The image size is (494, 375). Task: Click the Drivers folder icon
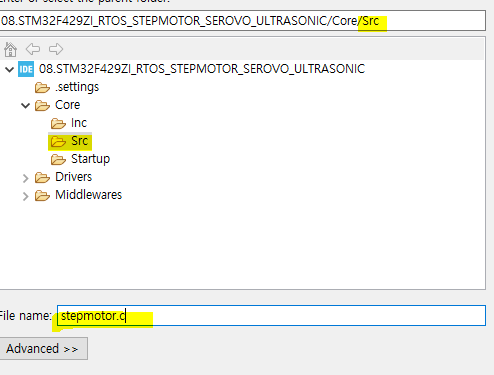(x=42, y=178)
